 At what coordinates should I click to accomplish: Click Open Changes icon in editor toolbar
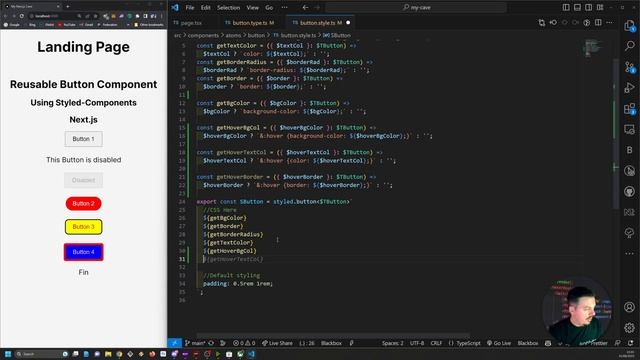(x=542, y=23)
